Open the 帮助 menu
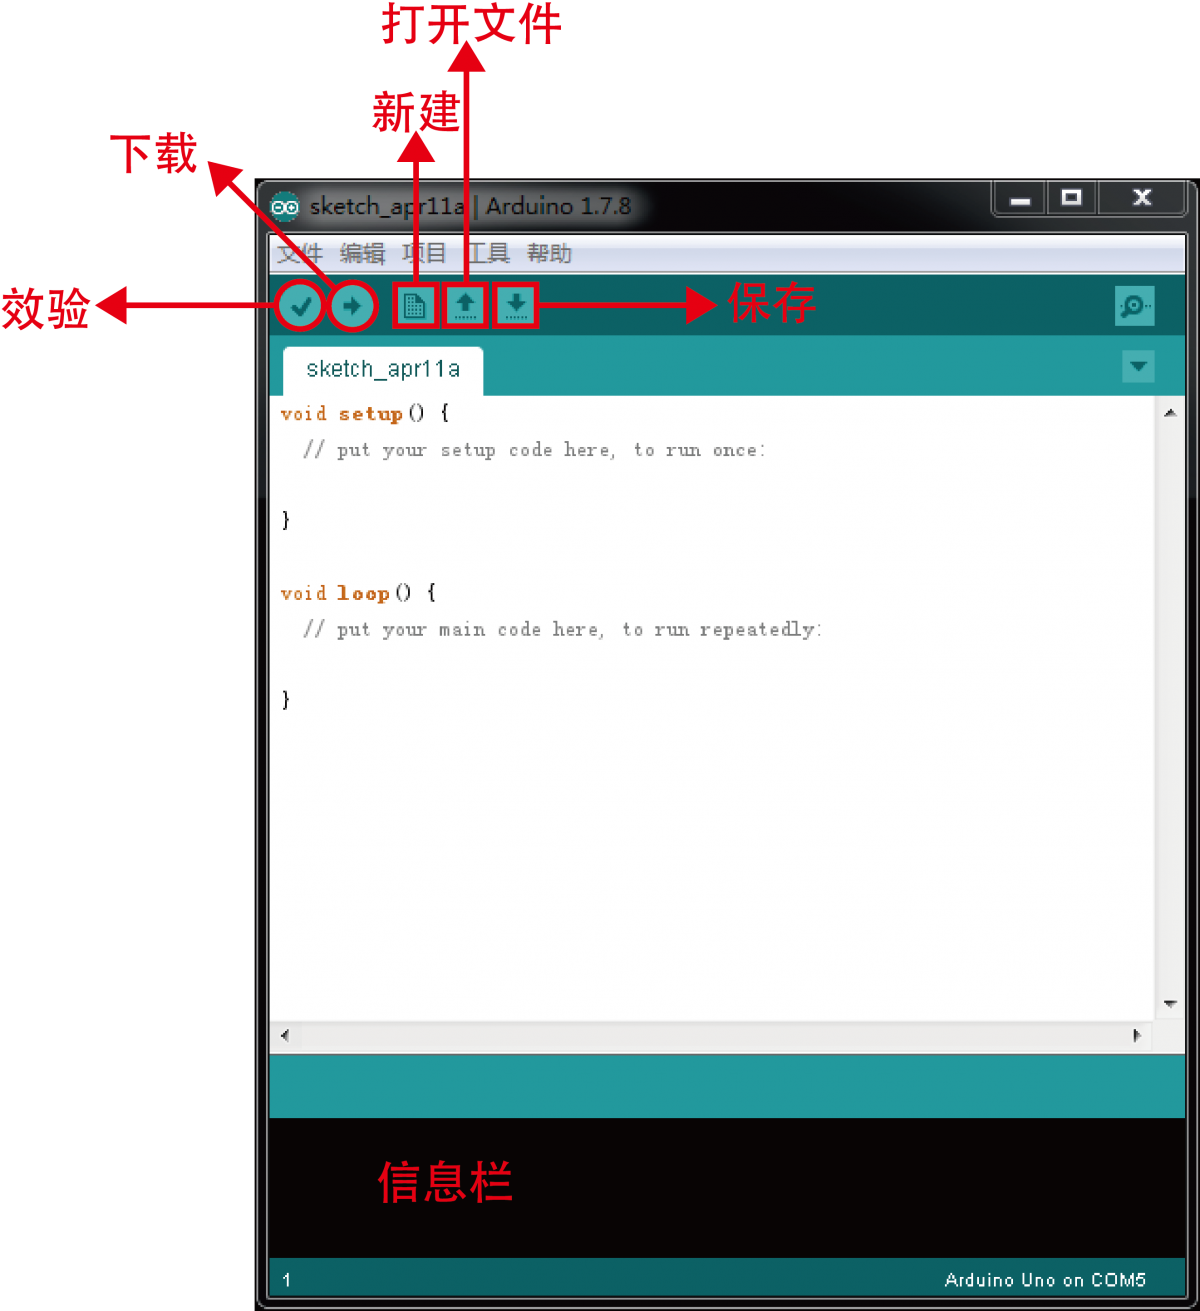Image resolution: width=1200 pixels, height=1311 pixels. 548,253
